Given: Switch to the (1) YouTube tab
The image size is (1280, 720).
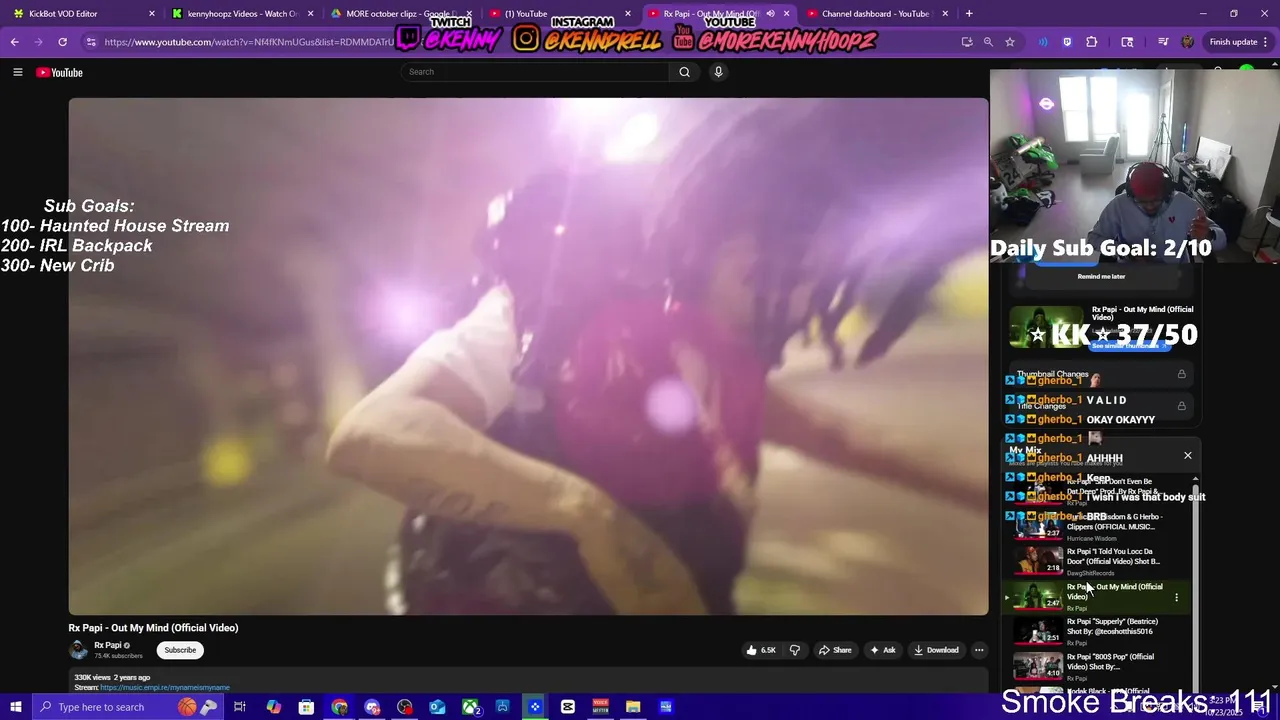Looking at the screenshot, I should [560, 14].
